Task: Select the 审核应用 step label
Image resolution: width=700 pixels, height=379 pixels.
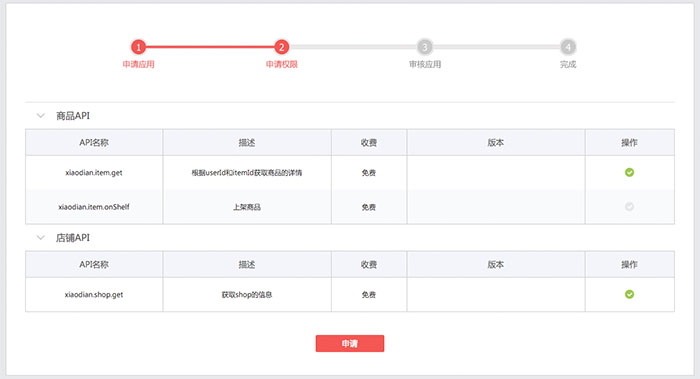Action: 425,64
